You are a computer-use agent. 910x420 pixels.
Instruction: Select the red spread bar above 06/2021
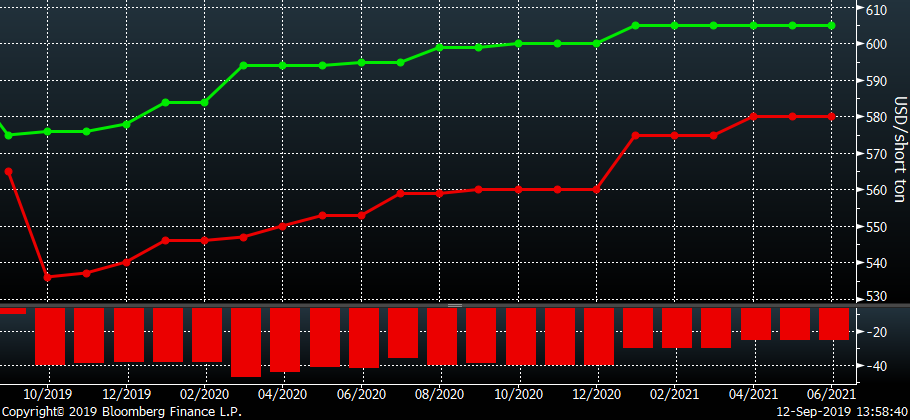(833, 323)
